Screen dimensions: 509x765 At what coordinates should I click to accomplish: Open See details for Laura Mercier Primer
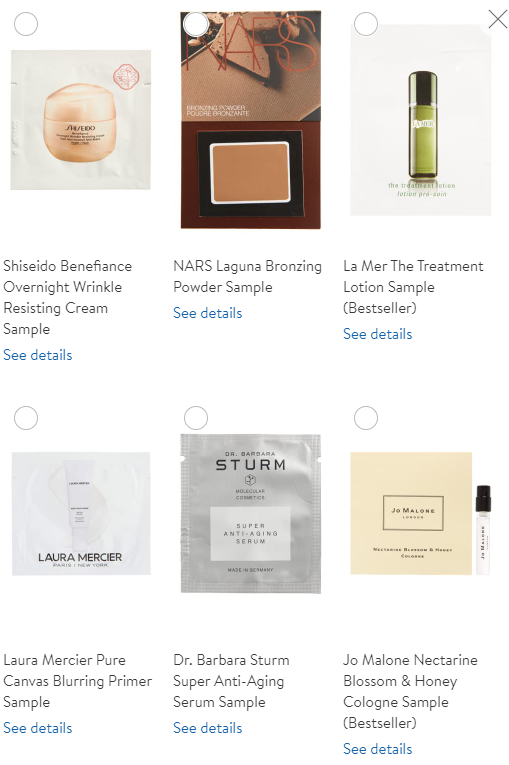(x=38, y=728)
